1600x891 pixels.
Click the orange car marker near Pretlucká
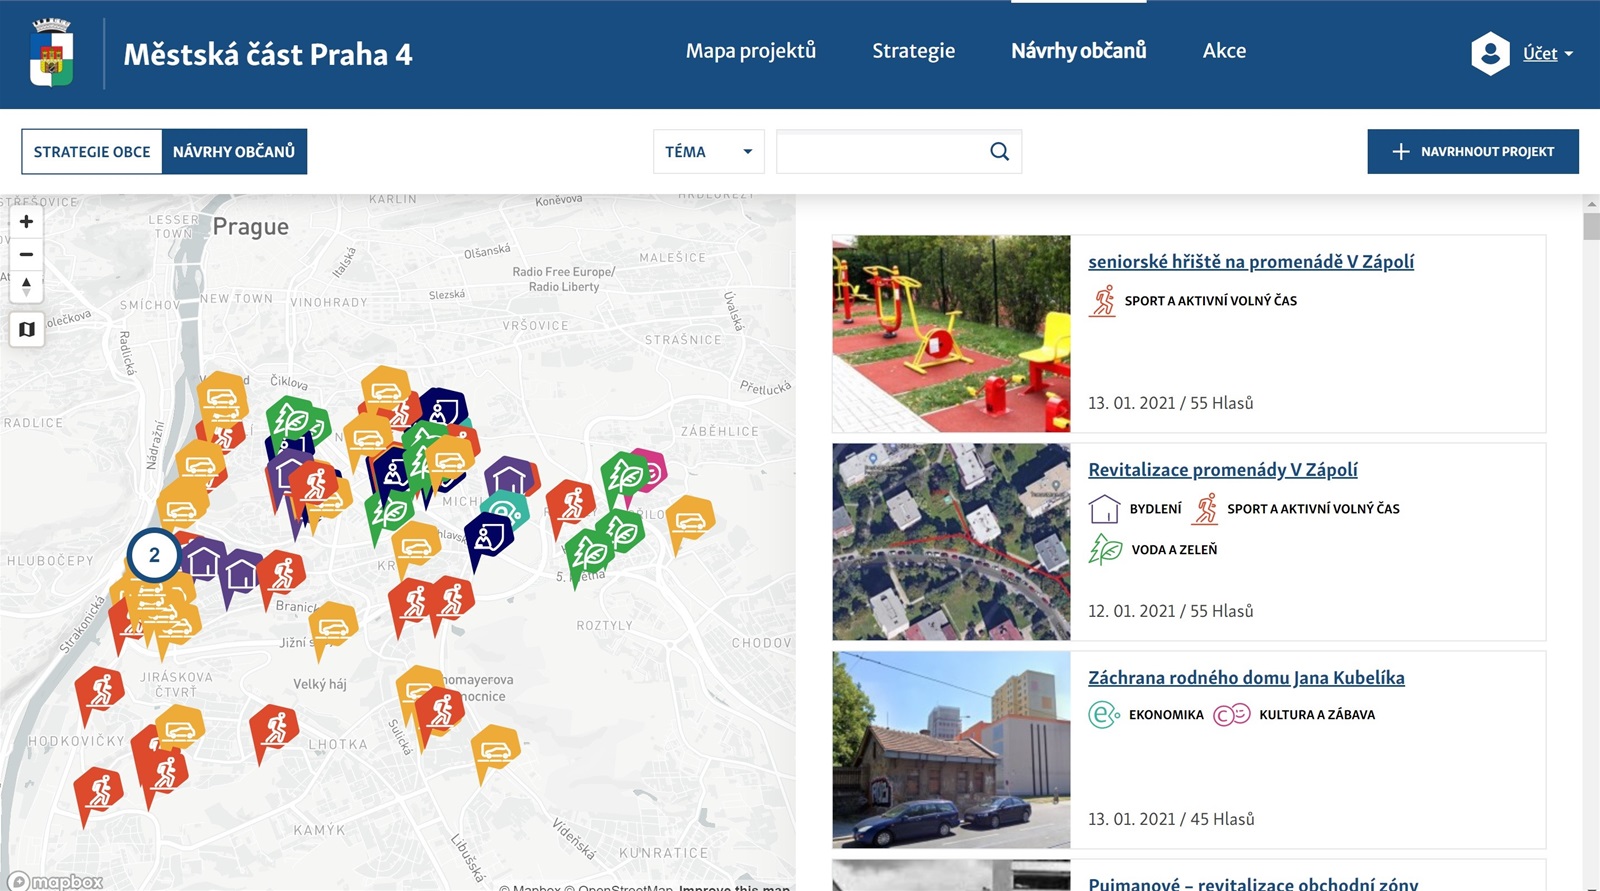(x=690, y=522)
